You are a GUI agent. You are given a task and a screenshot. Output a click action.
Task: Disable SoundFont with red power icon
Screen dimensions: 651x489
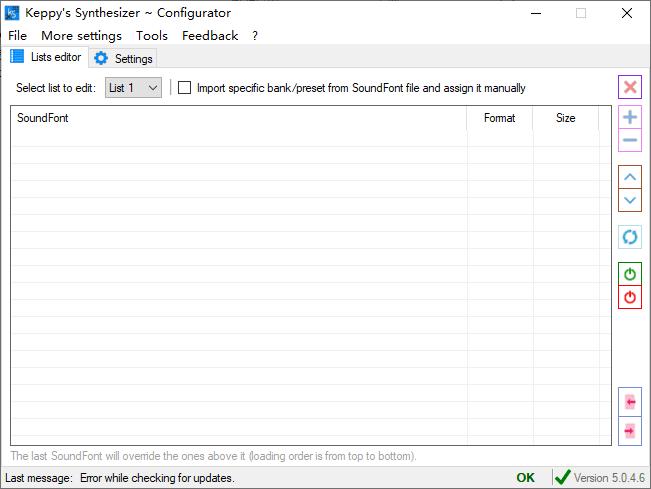(630, 297)
